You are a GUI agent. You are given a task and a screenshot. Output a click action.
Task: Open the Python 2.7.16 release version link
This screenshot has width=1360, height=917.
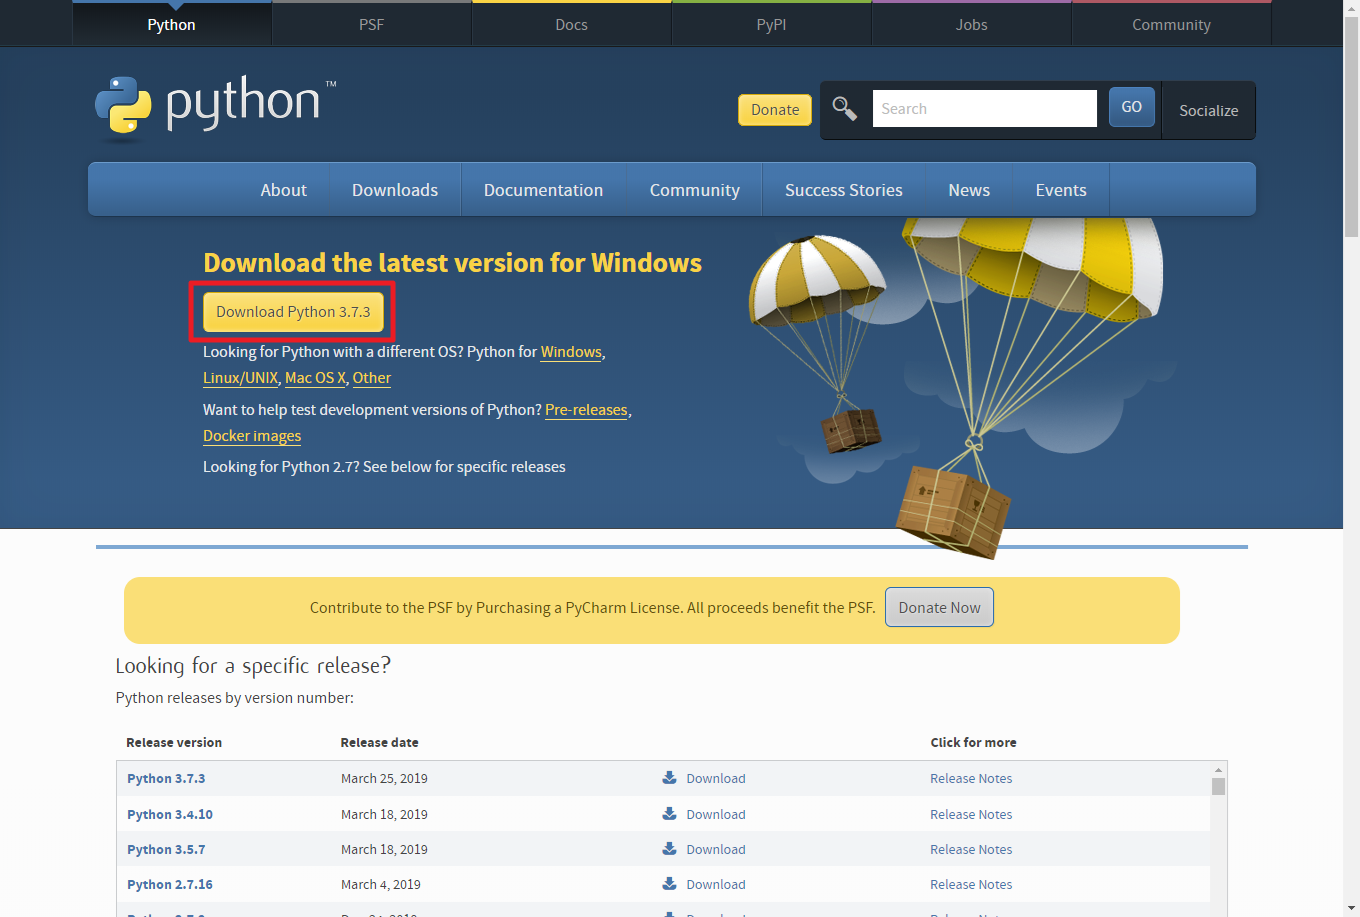pos(170,884)
